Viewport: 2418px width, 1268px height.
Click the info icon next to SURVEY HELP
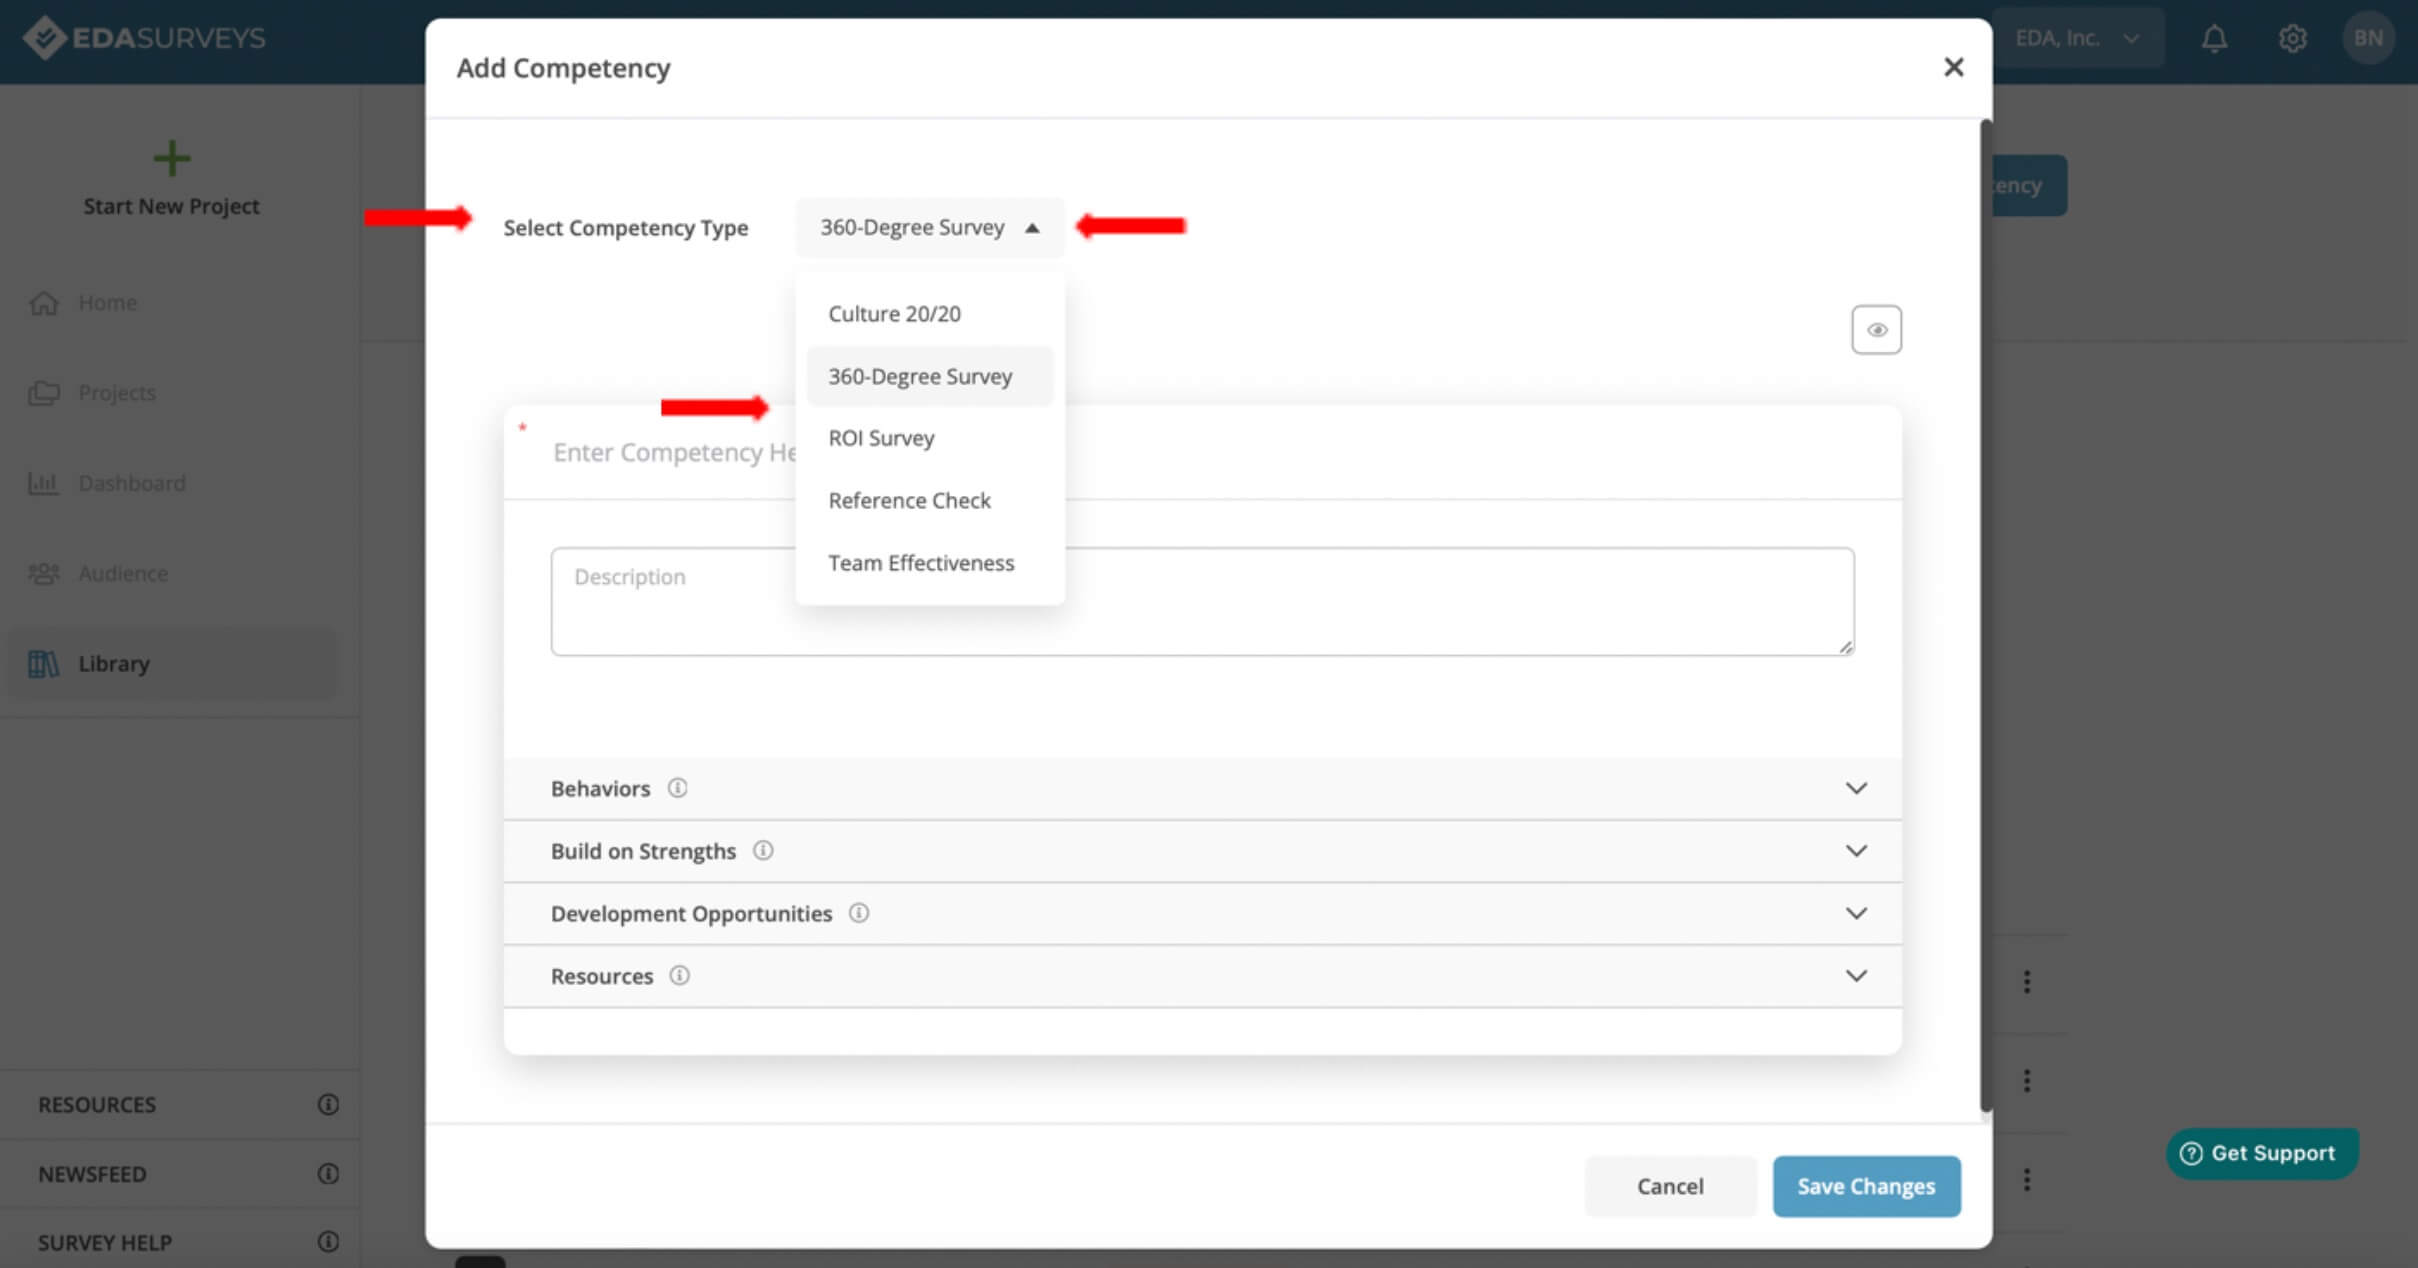coord(328,1242)
